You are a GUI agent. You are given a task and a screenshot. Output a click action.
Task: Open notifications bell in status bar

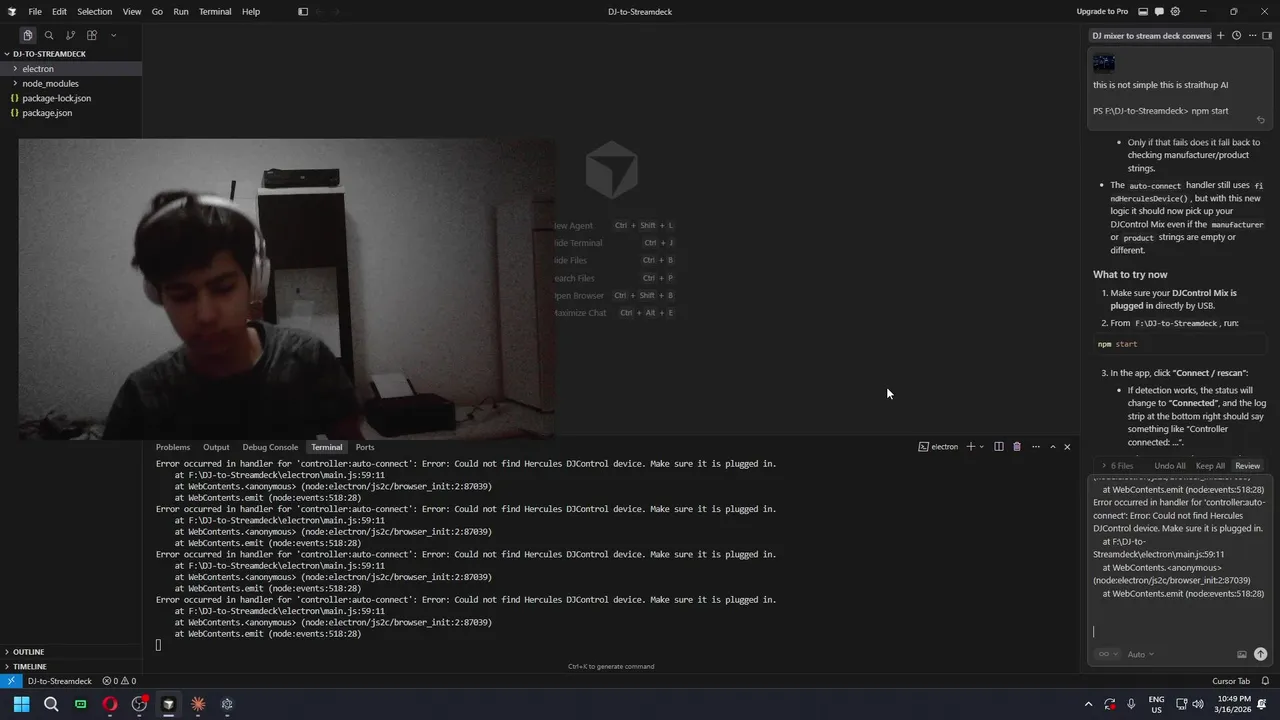[1266, 681]
